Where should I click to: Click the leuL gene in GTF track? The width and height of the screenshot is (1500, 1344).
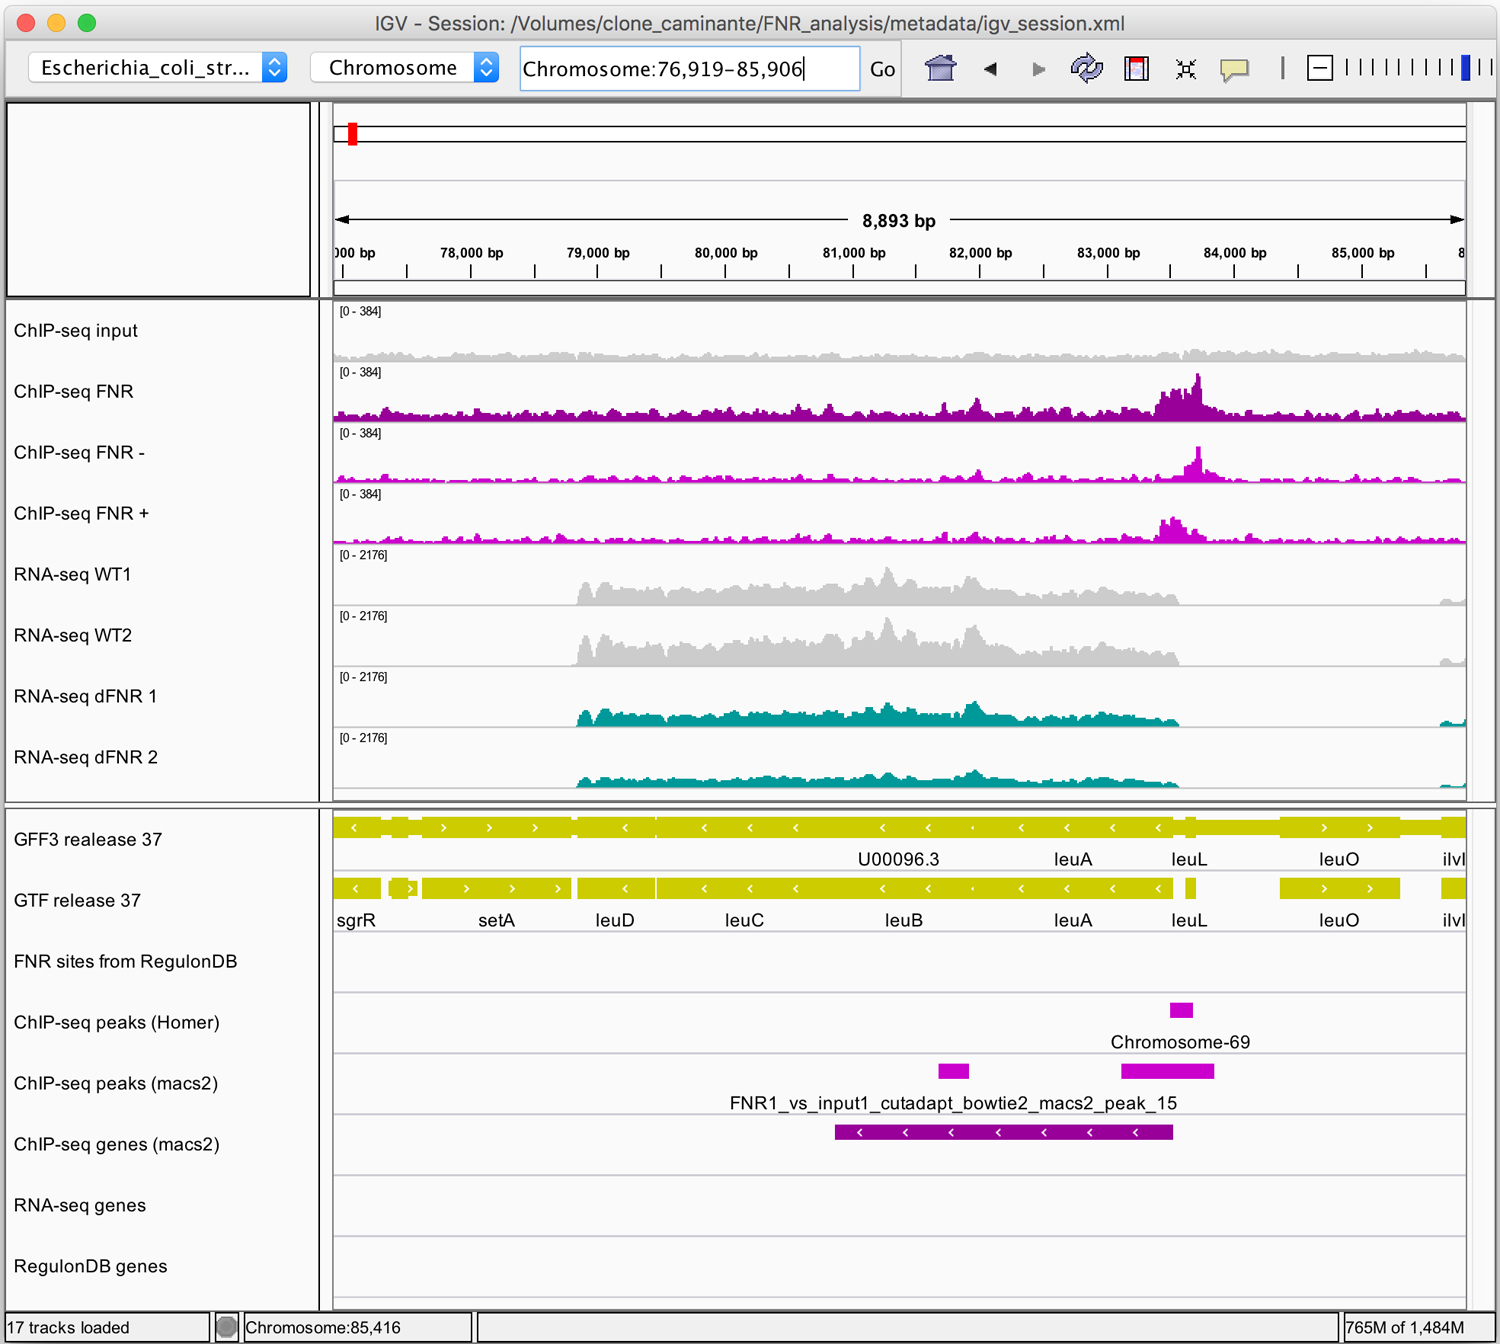(1190, 888)
